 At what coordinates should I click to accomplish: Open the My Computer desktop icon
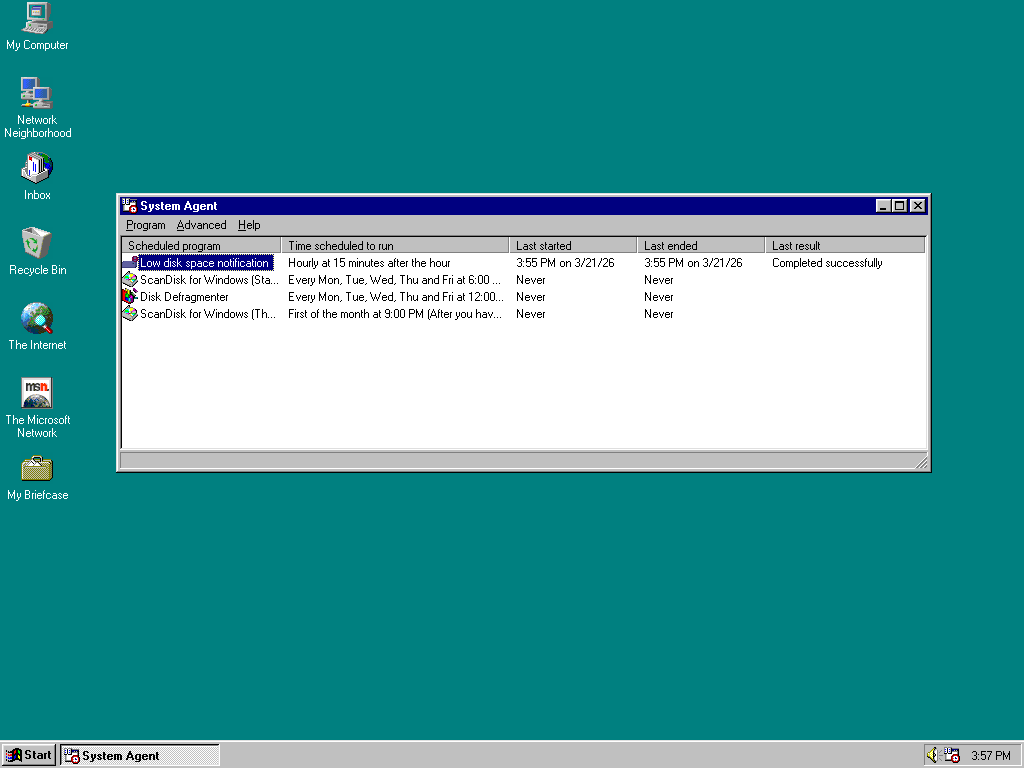[37, 20]
